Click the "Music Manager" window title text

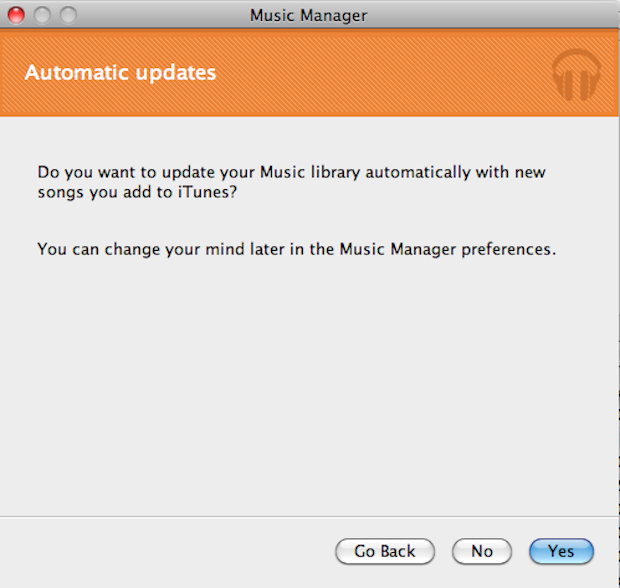[308, 15]
